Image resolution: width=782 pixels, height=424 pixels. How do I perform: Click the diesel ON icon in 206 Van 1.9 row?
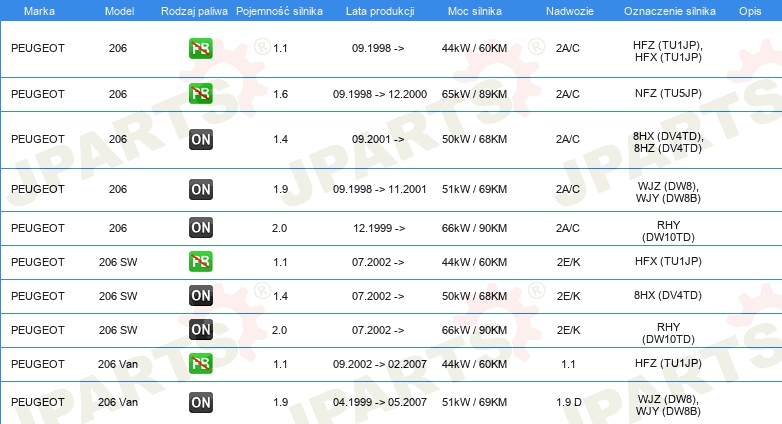pos(200,402)
